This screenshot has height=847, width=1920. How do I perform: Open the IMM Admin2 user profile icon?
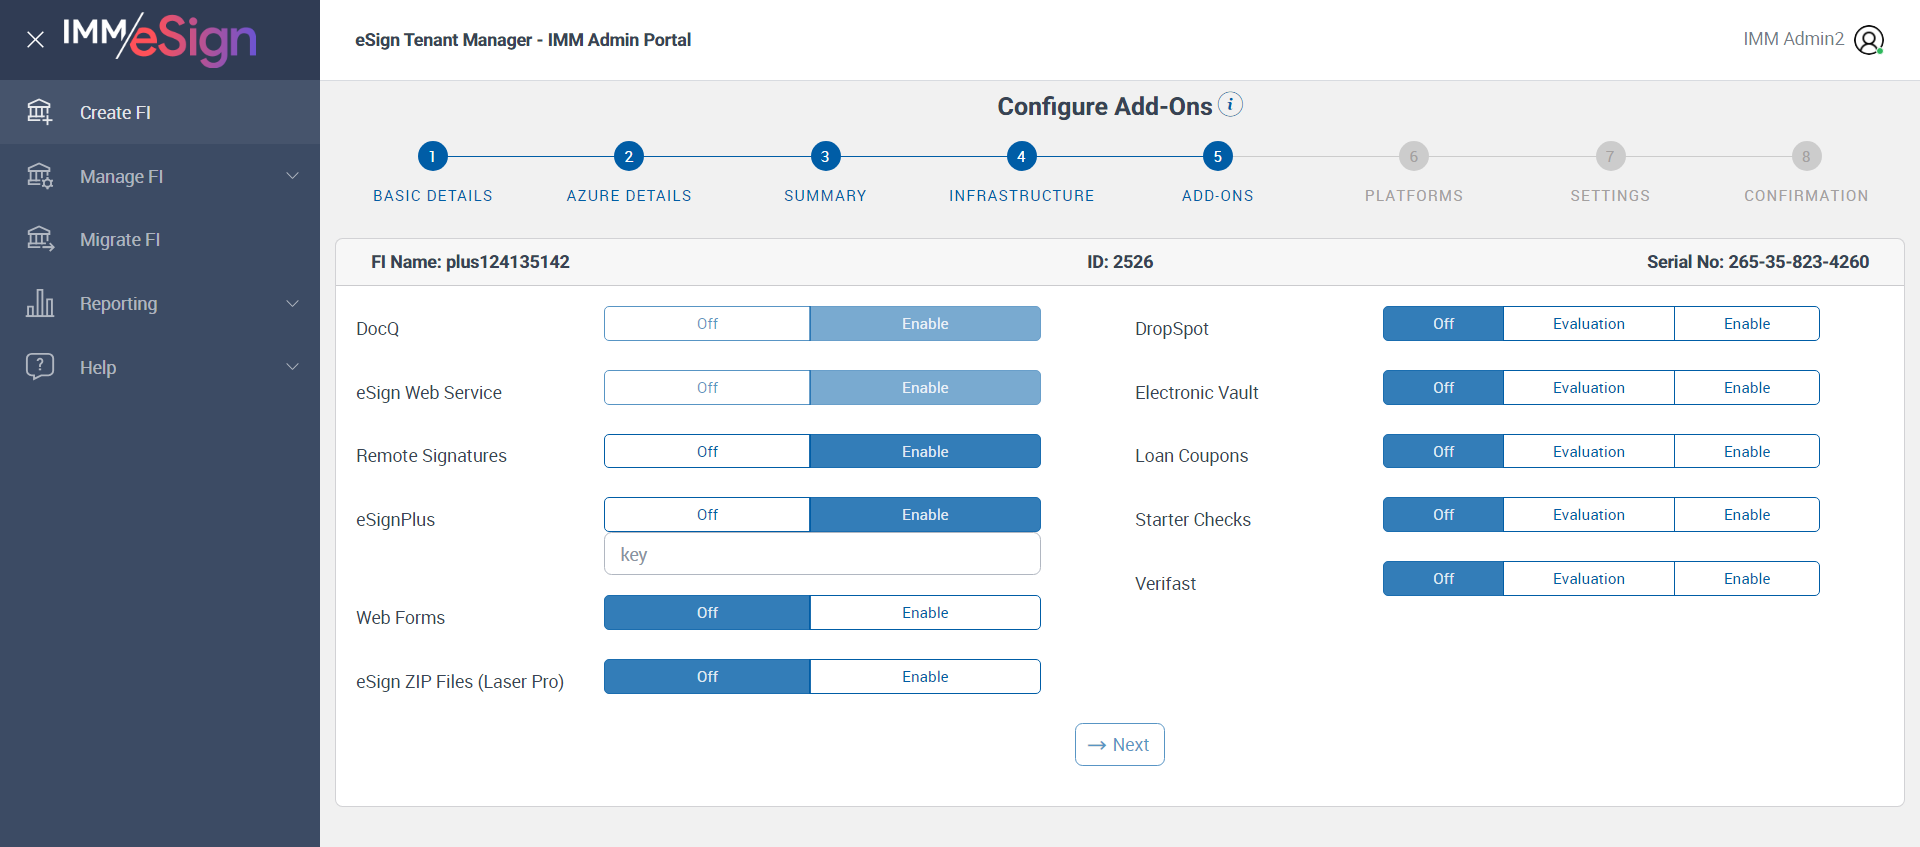click(1868, 40)
